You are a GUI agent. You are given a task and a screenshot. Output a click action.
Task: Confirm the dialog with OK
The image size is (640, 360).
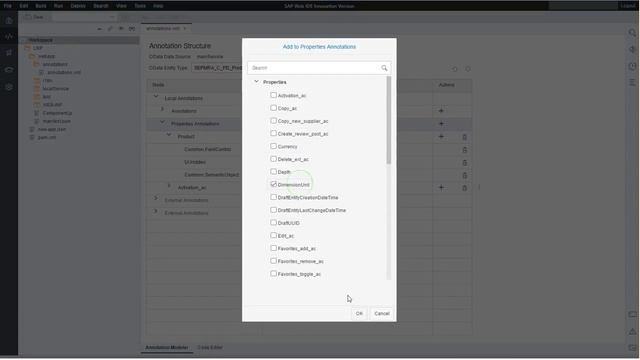(359, 313)
